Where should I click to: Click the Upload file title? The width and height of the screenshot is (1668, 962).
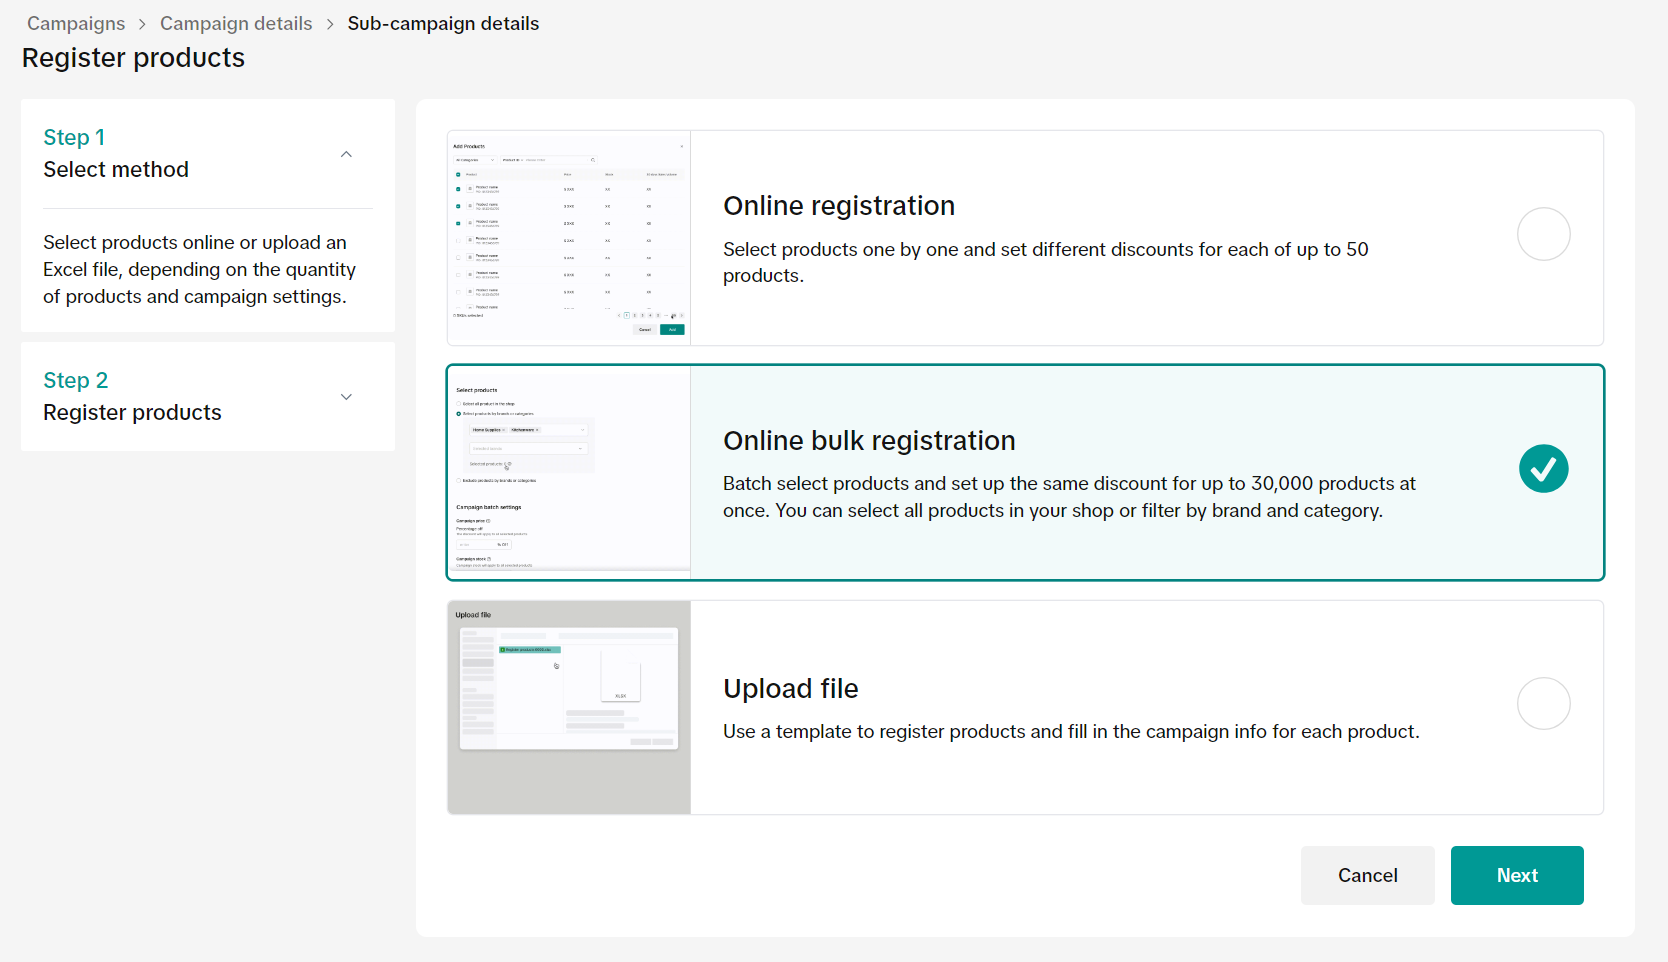click(x=790, y=689)
